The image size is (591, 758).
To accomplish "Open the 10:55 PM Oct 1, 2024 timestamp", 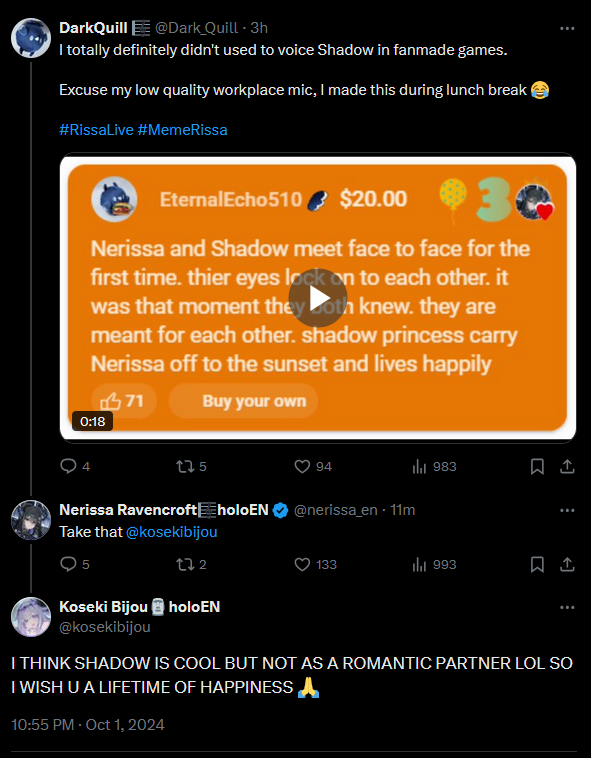I will click(87, 725).
